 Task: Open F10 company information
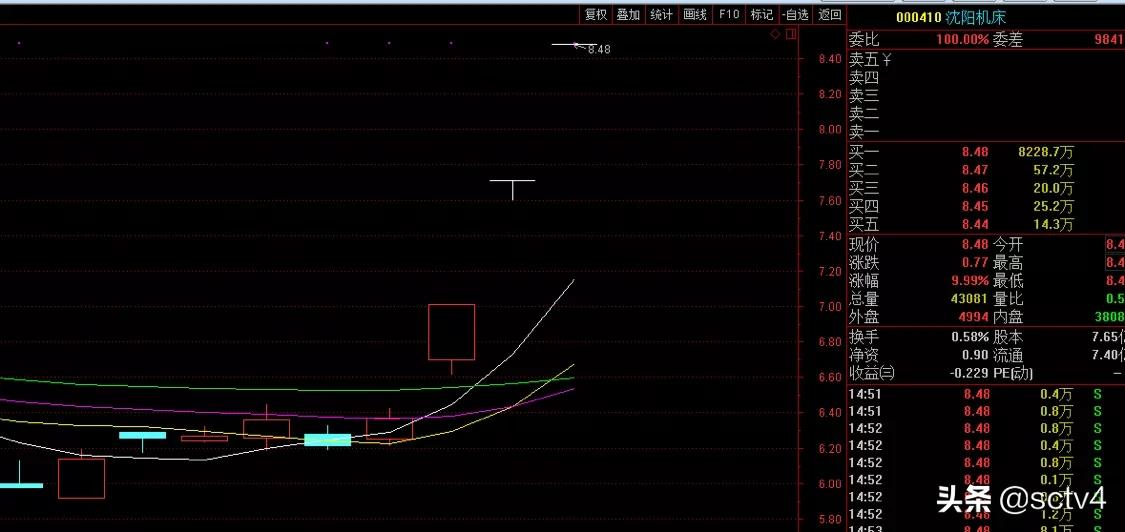point(729,14)
